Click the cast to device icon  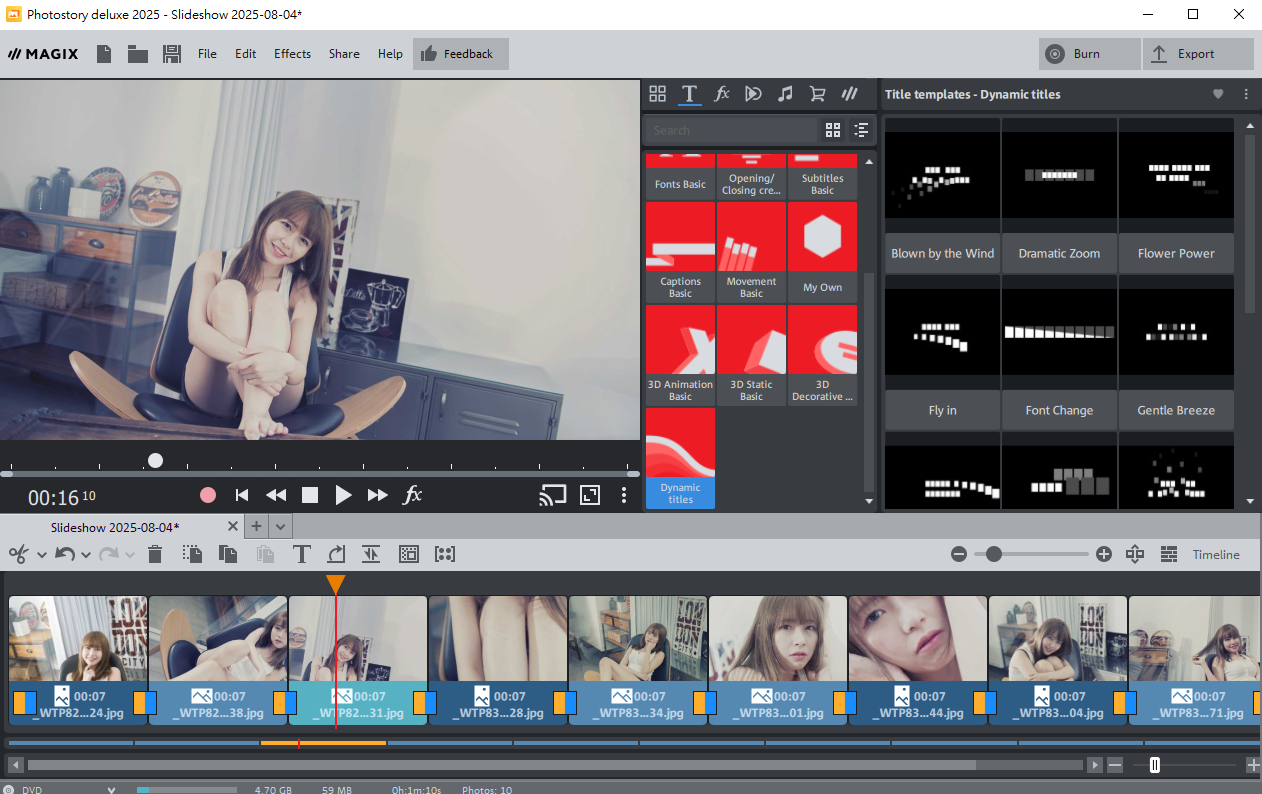(552, 495)
